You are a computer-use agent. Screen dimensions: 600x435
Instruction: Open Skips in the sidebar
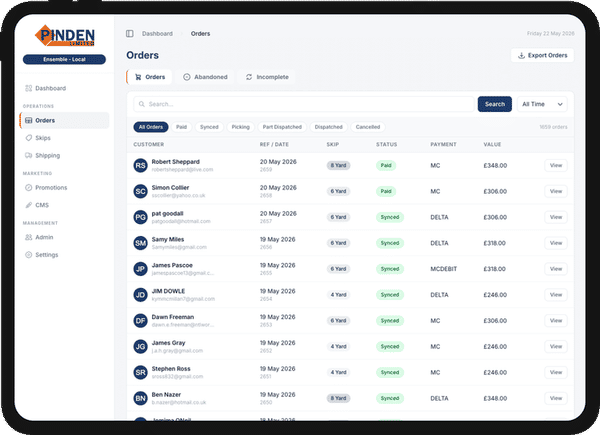(x=64, y=138)
